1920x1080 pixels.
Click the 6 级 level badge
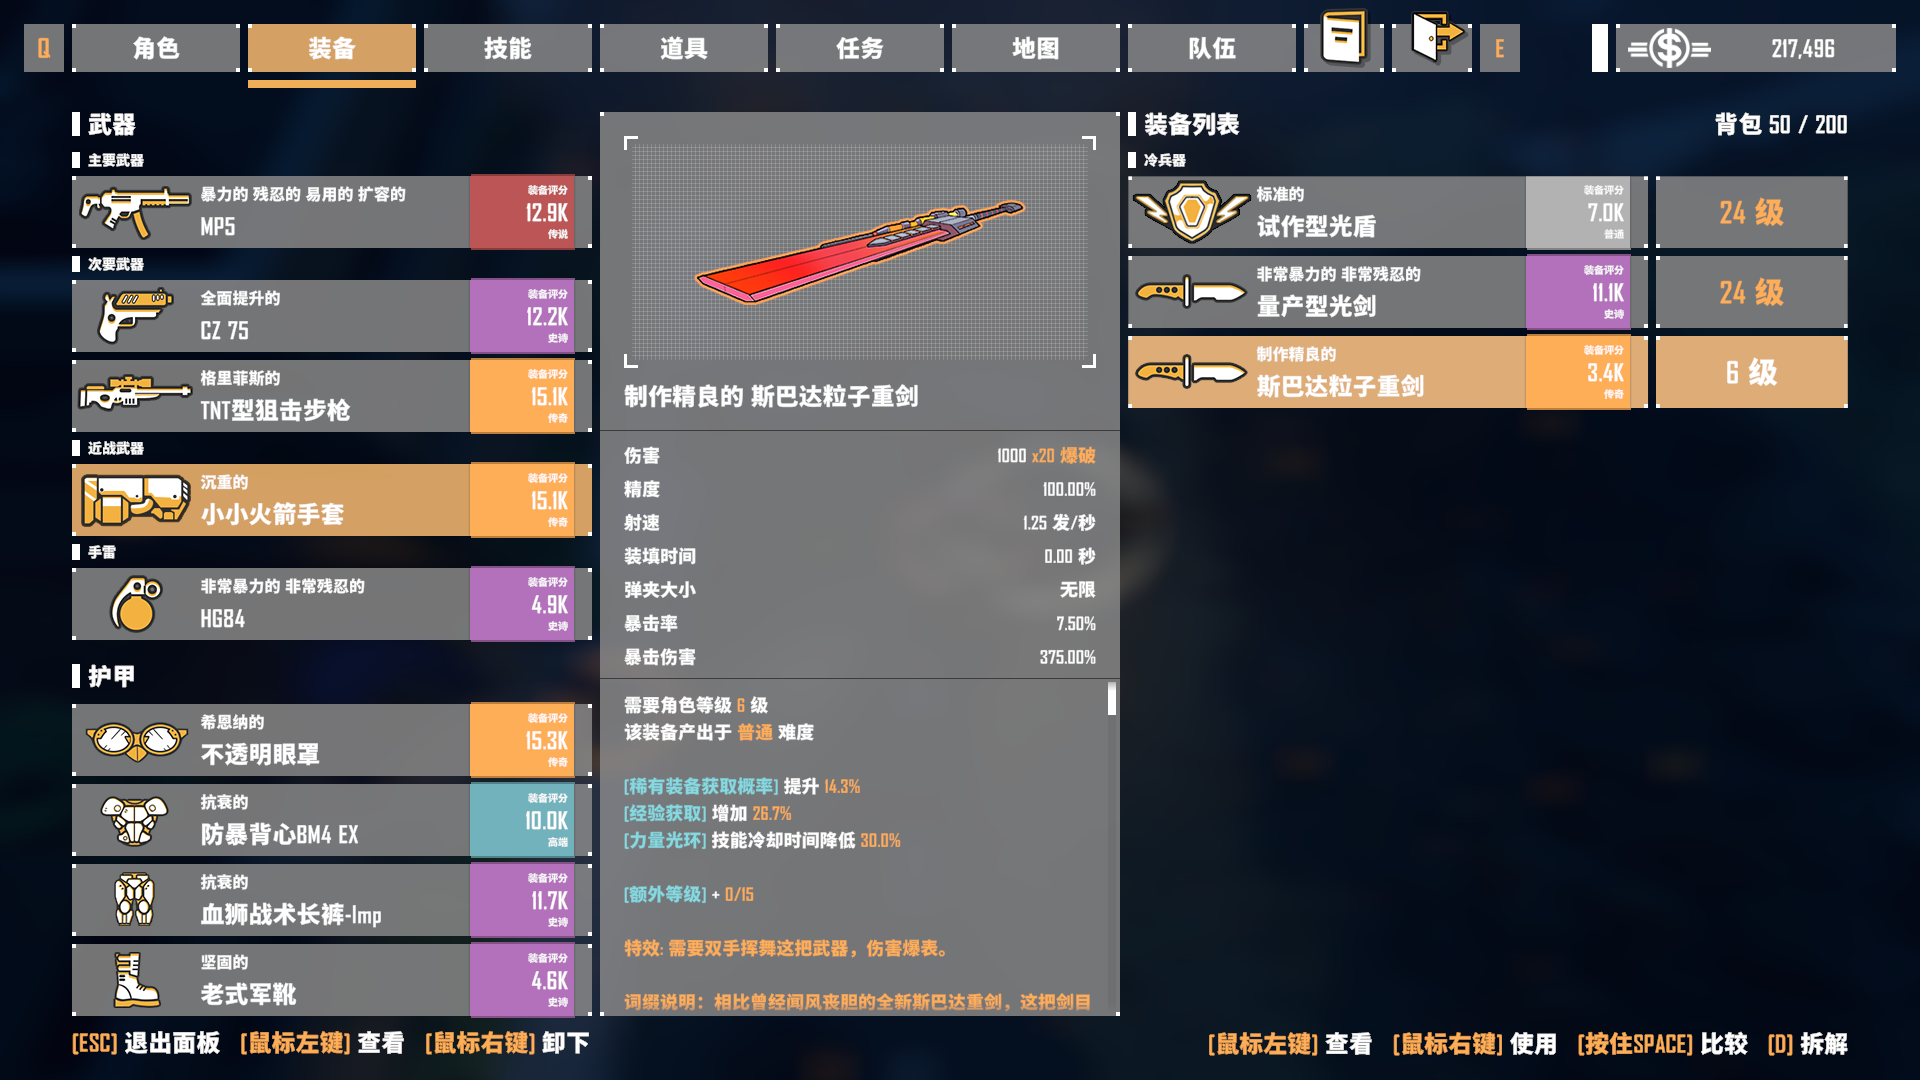(1751, 372)
